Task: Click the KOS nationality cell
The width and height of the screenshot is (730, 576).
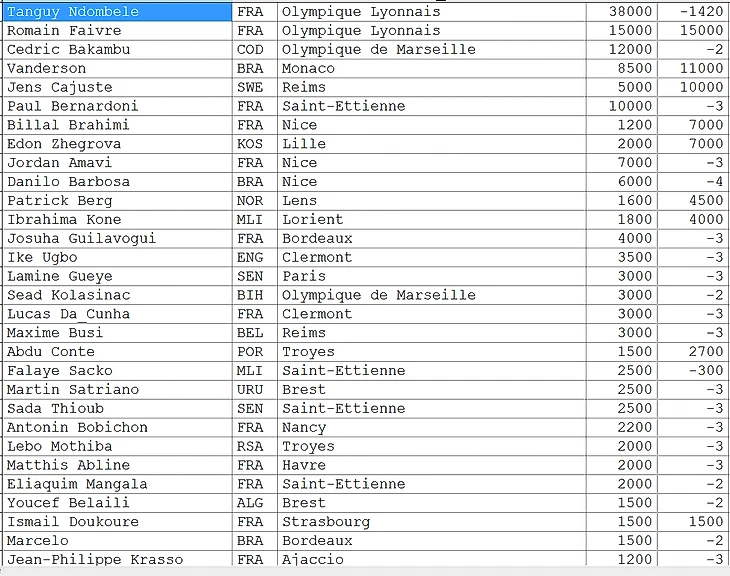Action: point(255,144)
